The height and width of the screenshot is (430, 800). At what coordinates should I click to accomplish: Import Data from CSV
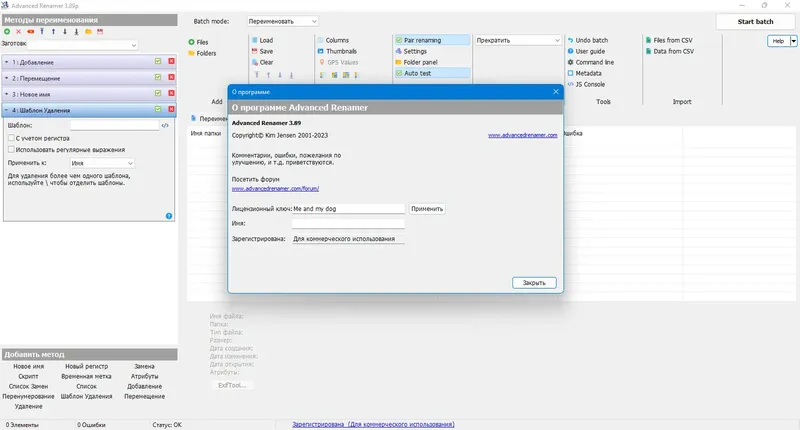(670, 51)
